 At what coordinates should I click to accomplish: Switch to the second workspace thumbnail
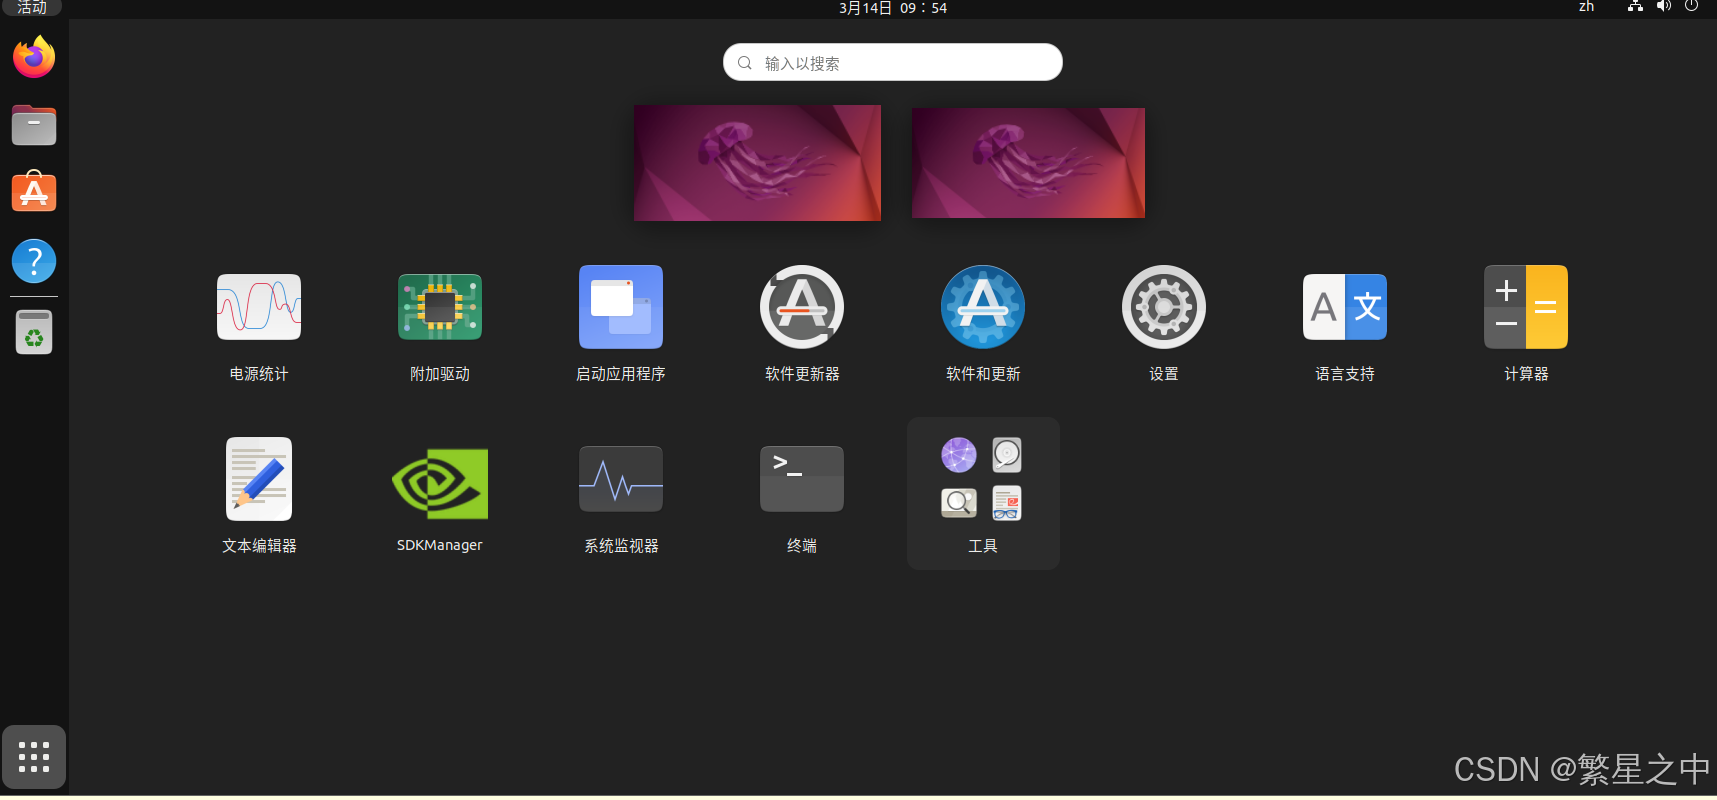click(1028, 163)
